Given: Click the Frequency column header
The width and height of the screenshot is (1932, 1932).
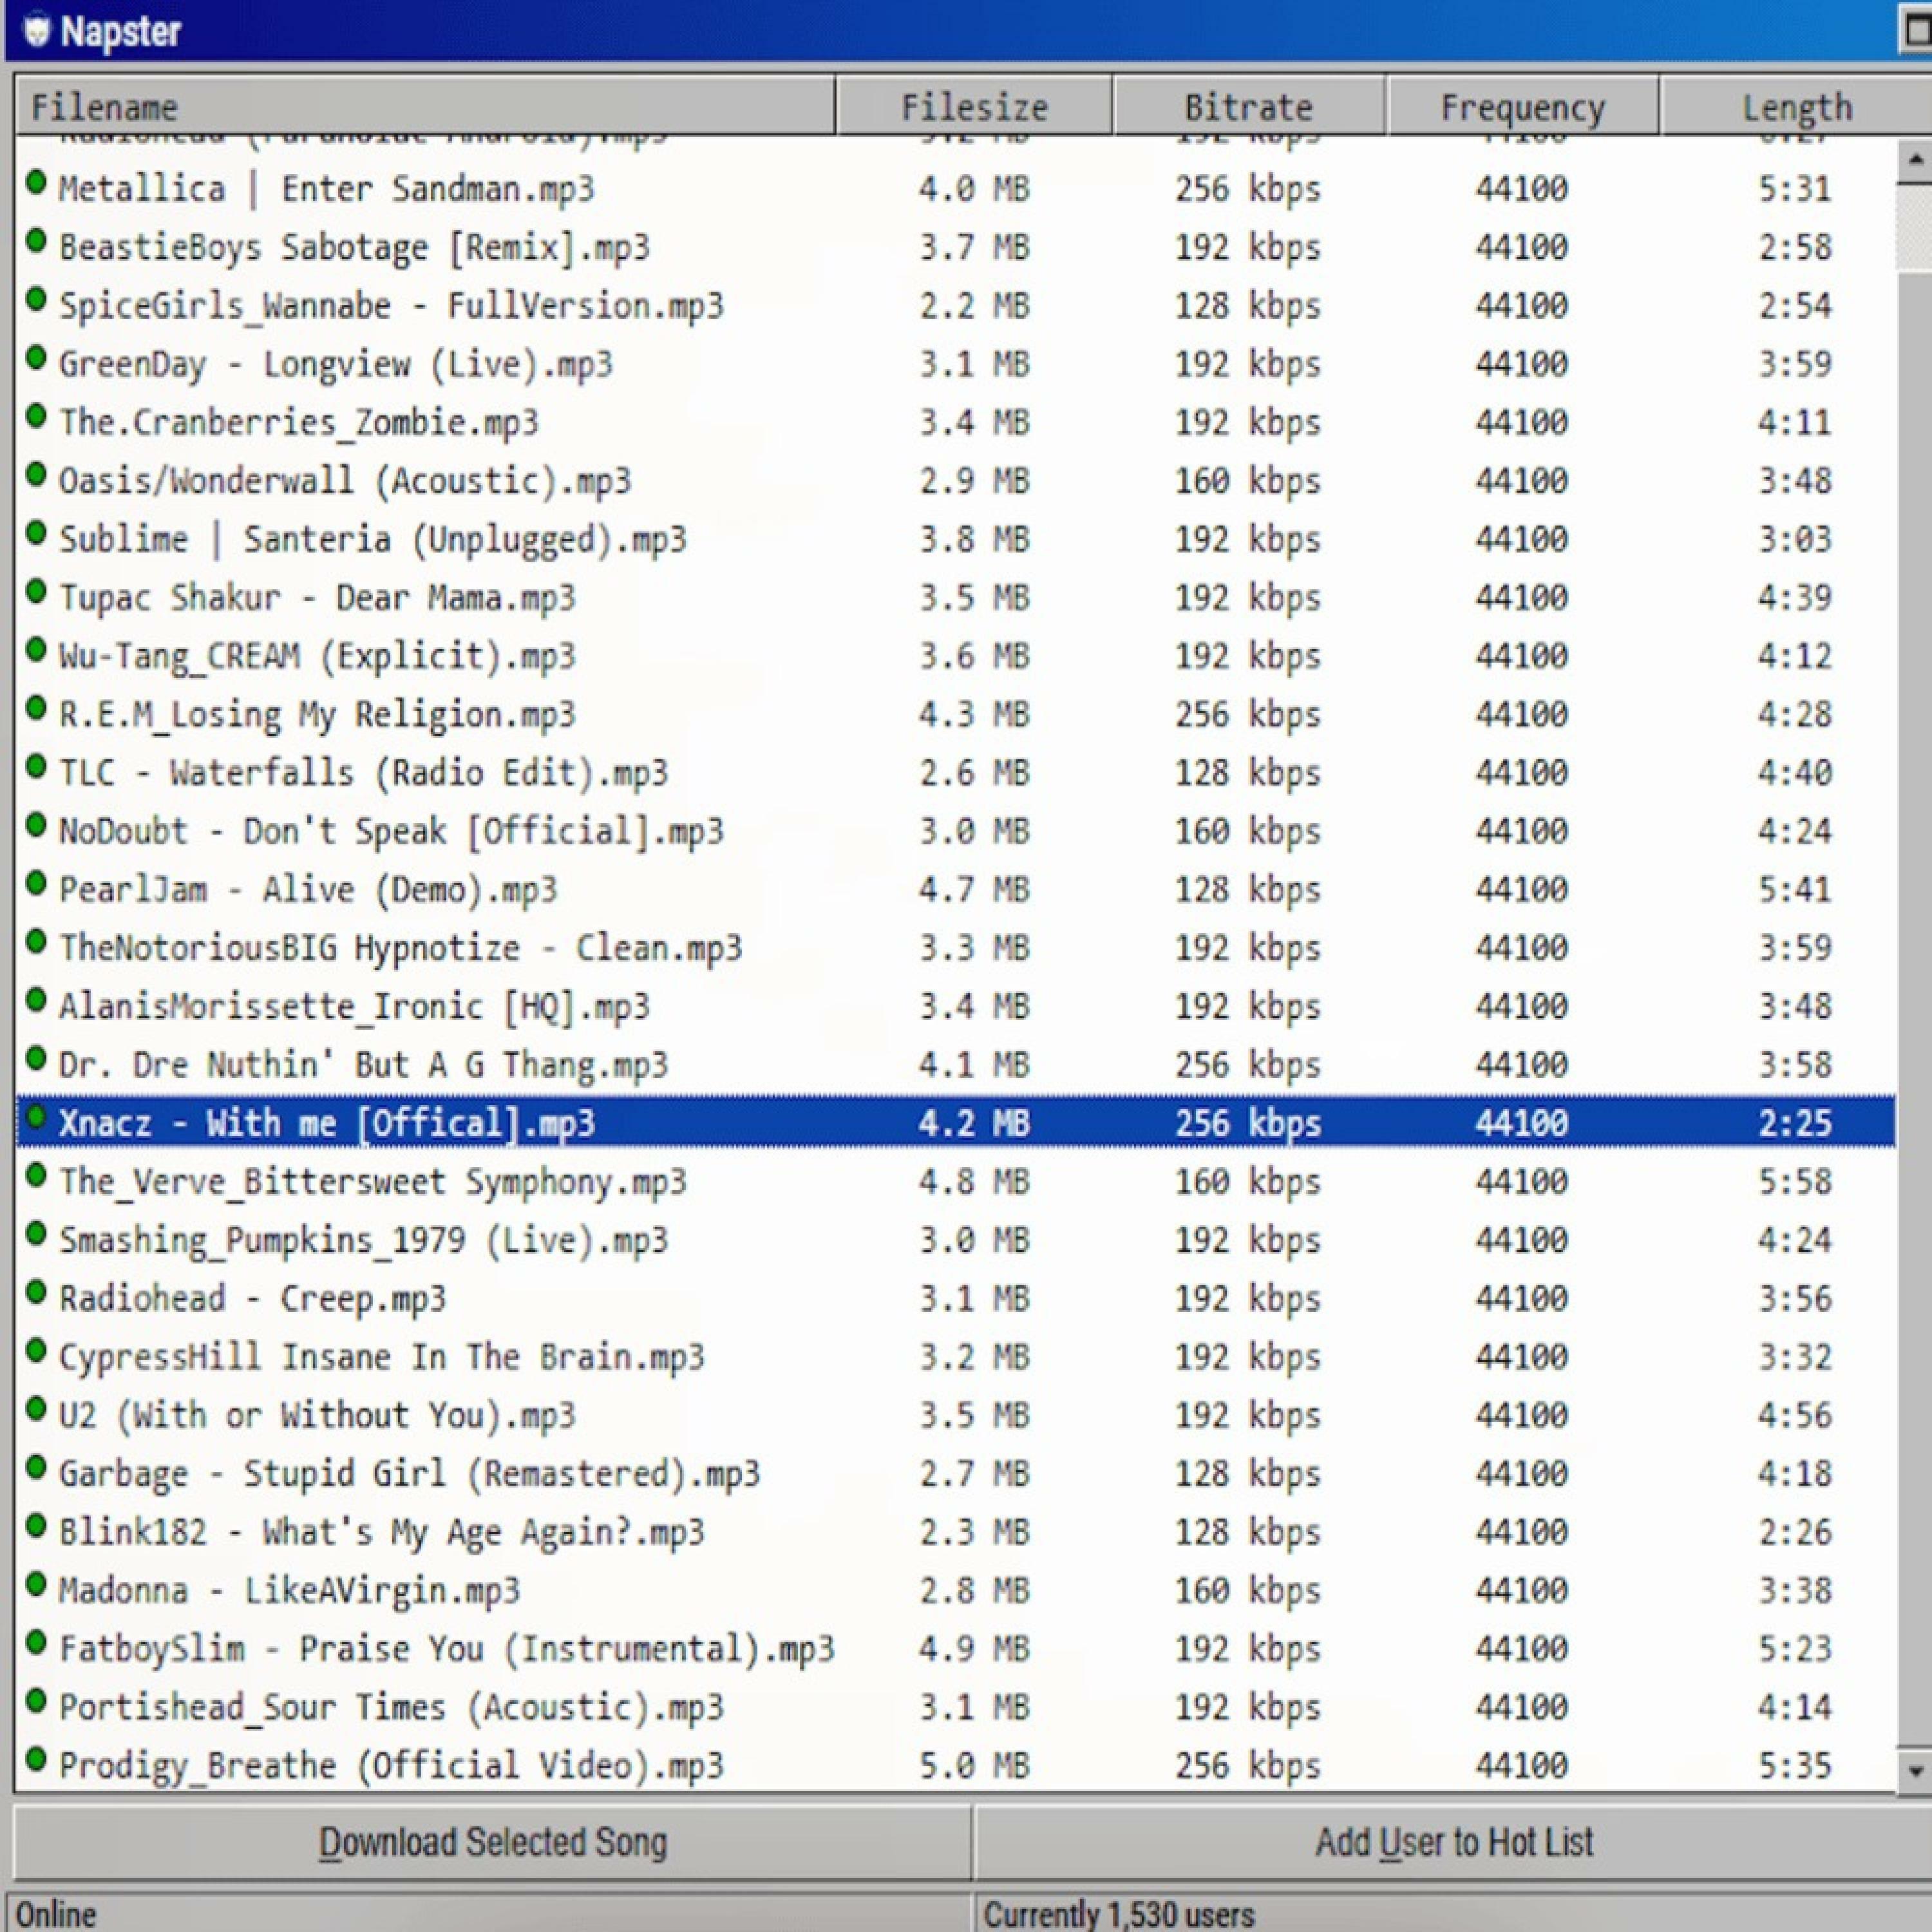Looking at the screenshot, I should (1521, 106).
